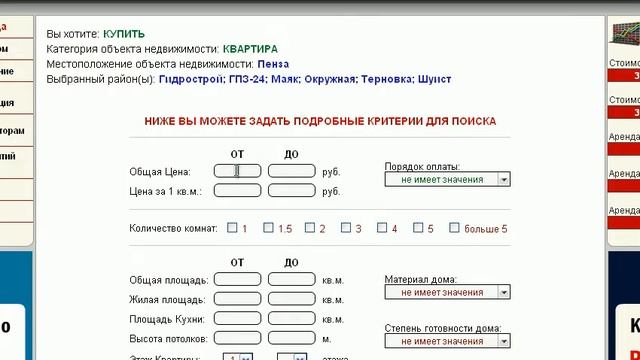The width and height of the screenshot is (640, 360).
Task: Open the 'Этаж Квартиры' from-floor dropdown
Action: click(238, 357)
